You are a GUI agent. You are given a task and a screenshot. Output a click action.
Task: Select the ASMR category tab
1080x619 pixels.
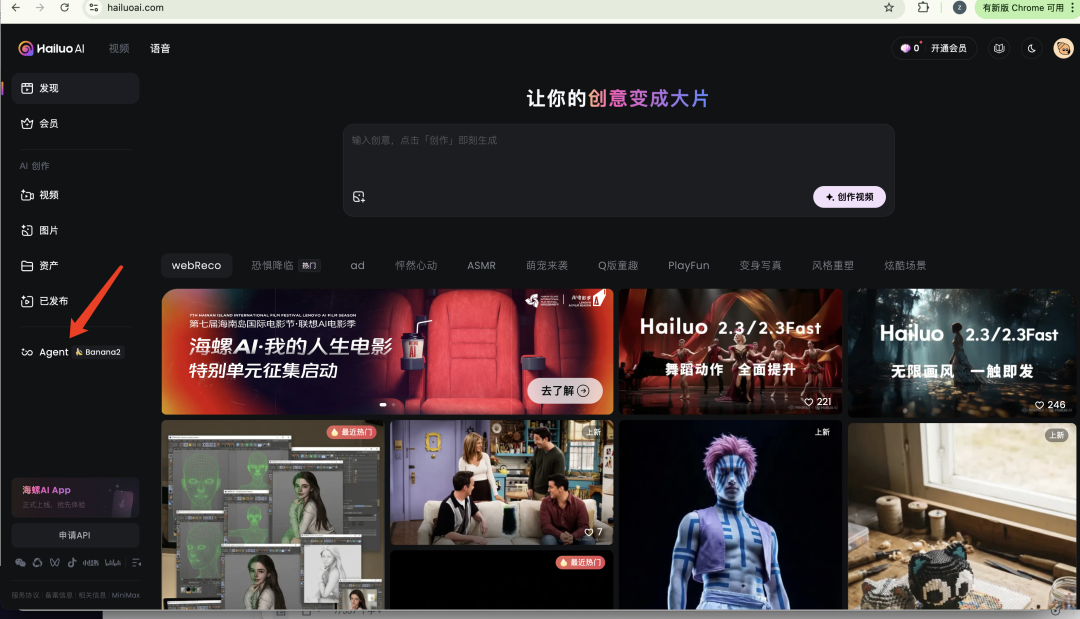[481, 265]
